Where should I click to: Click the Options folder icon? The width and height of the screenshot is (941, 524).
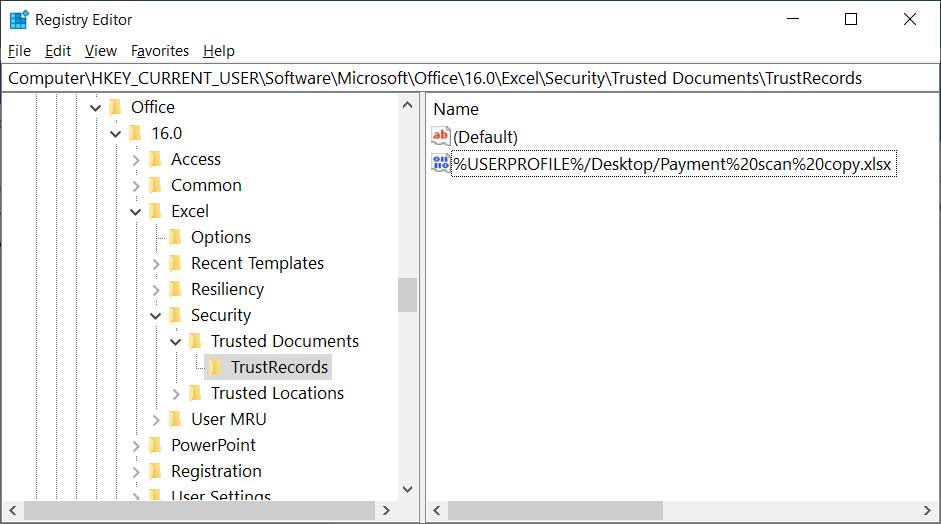tap(175, 237)
